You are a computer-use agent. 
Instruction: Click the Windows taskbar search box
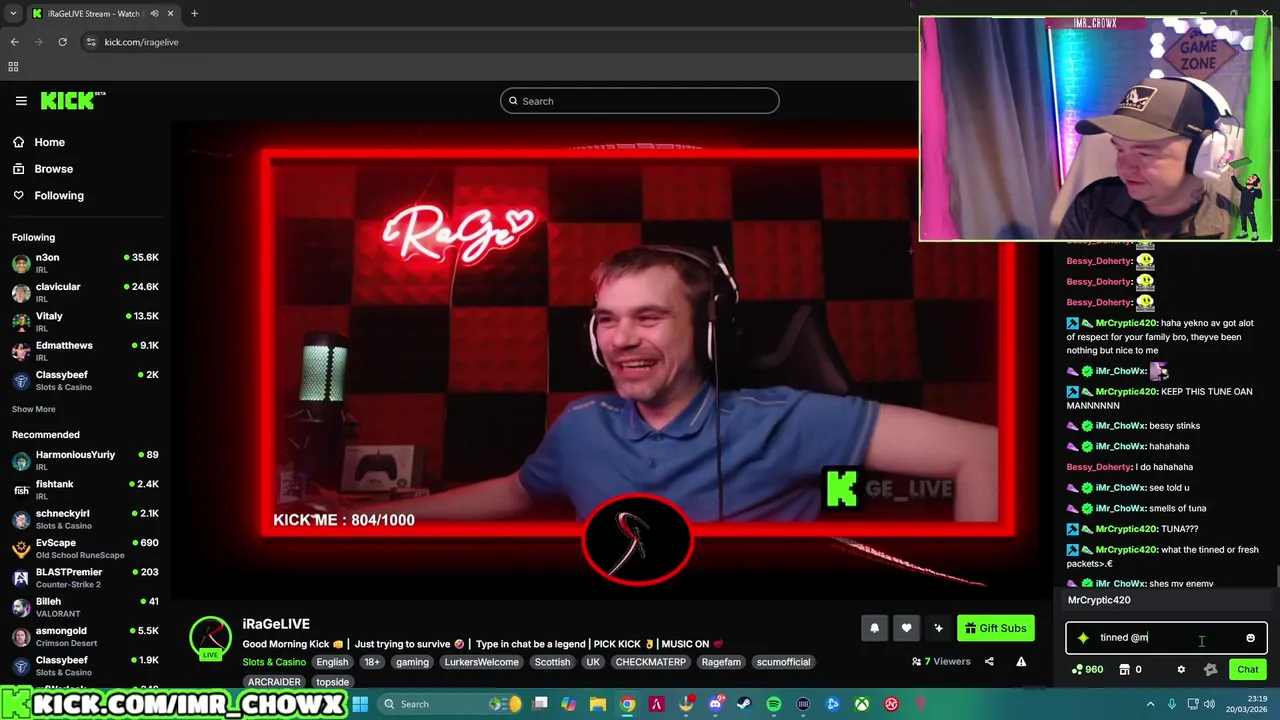(449, 704)
